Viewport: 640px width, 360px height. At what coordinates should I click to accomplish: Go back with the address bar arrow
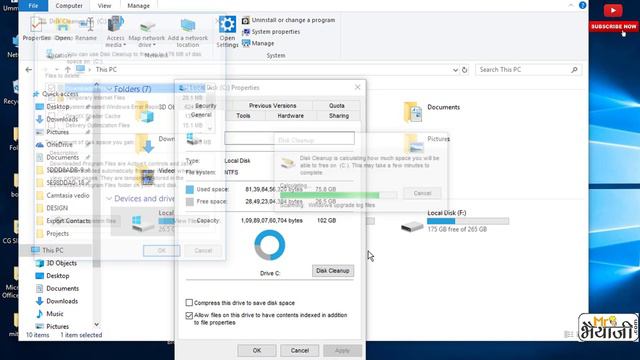(x=29, y=70)
